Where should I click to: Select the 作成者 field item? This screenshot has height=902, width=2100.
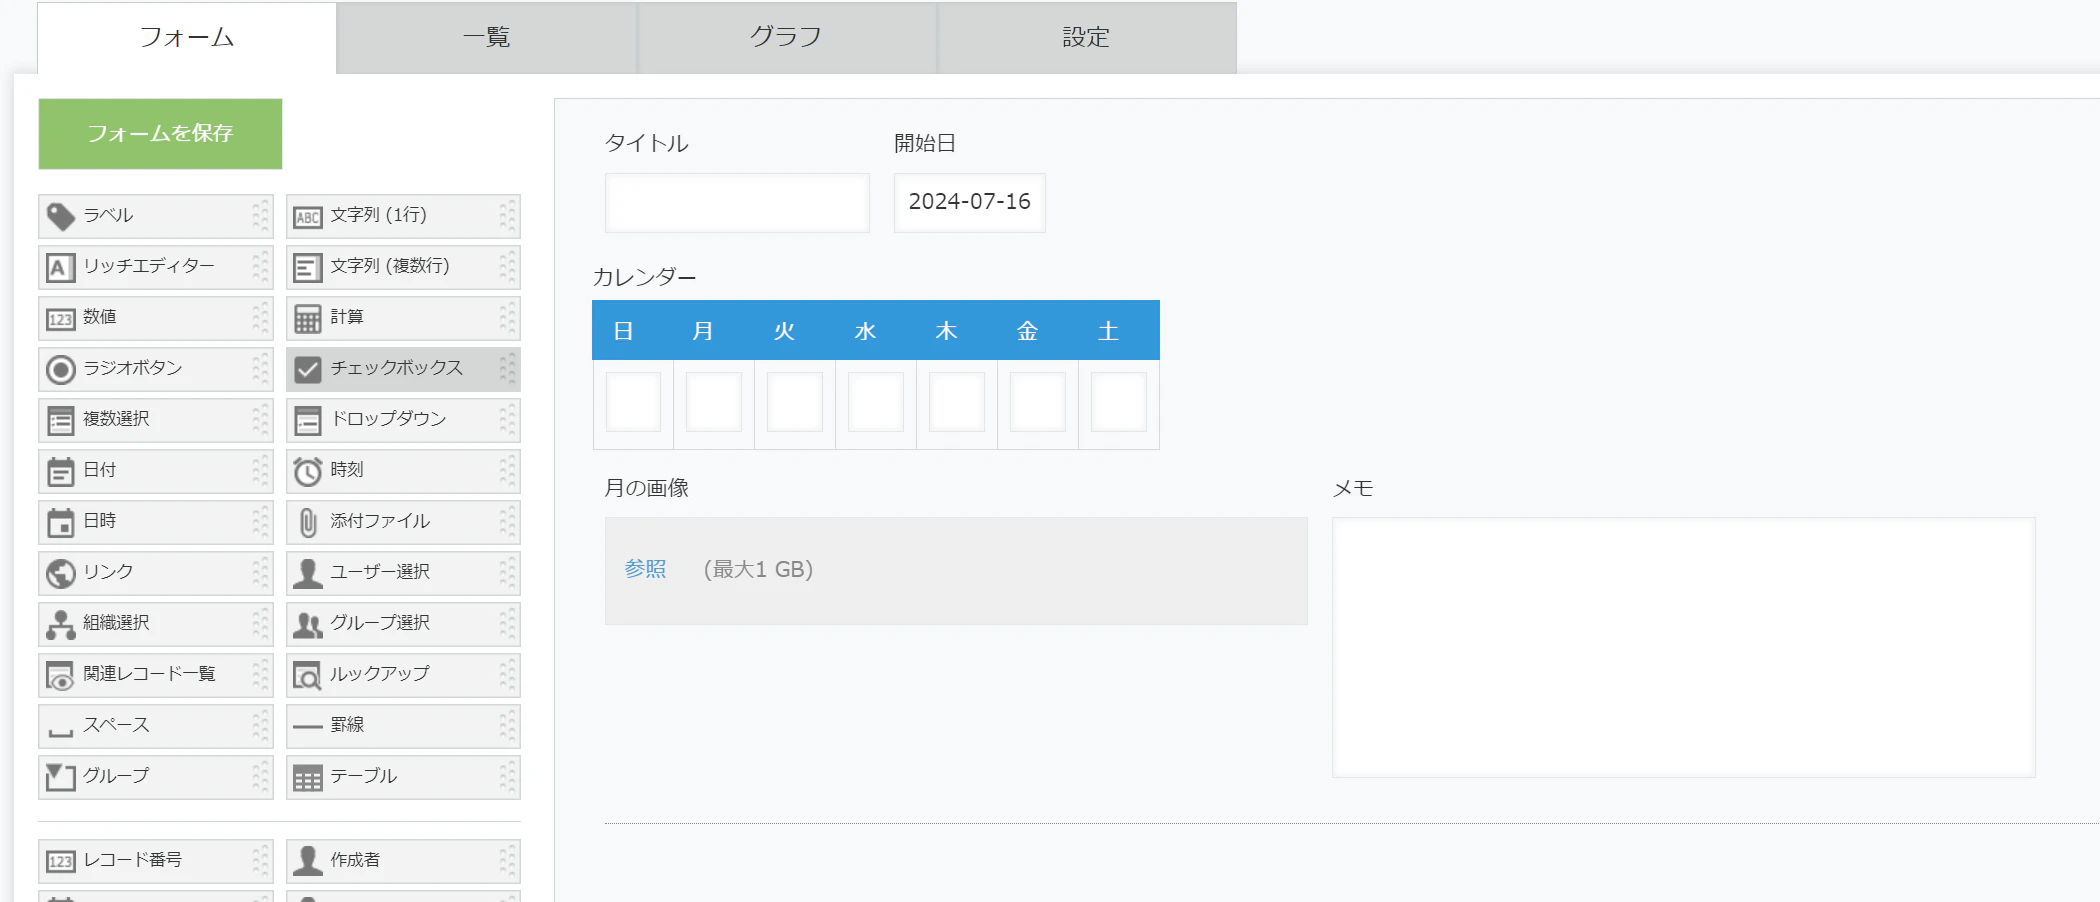point(403,861)
